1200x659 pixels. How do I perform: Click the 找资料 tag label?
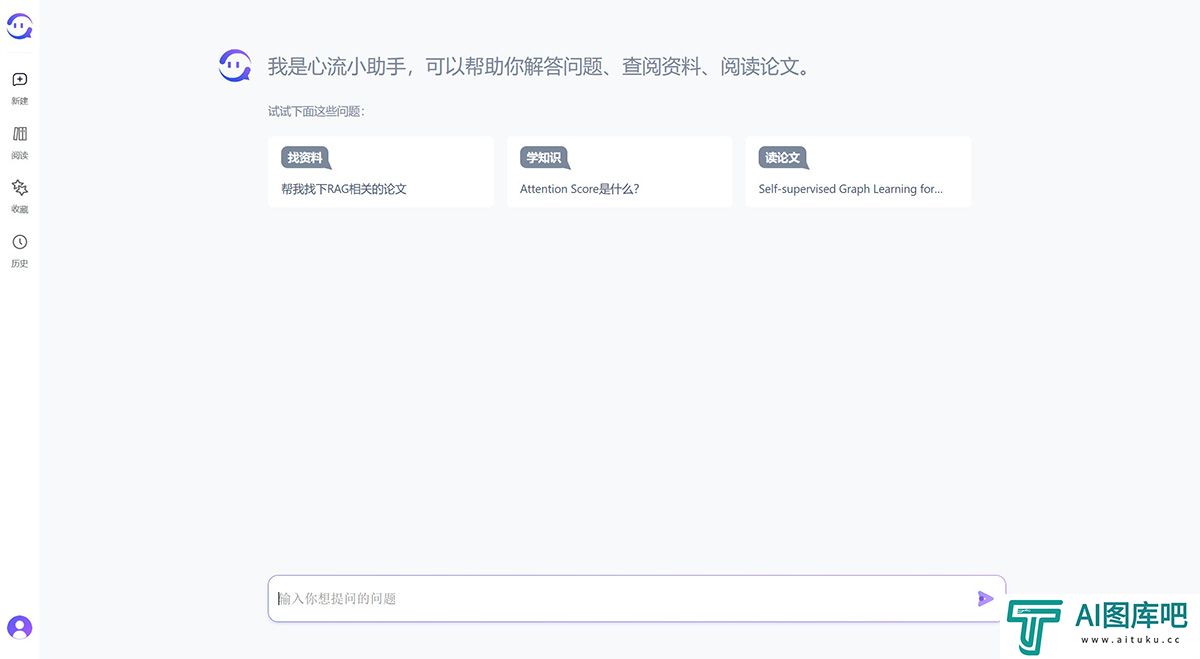[305, 158]
